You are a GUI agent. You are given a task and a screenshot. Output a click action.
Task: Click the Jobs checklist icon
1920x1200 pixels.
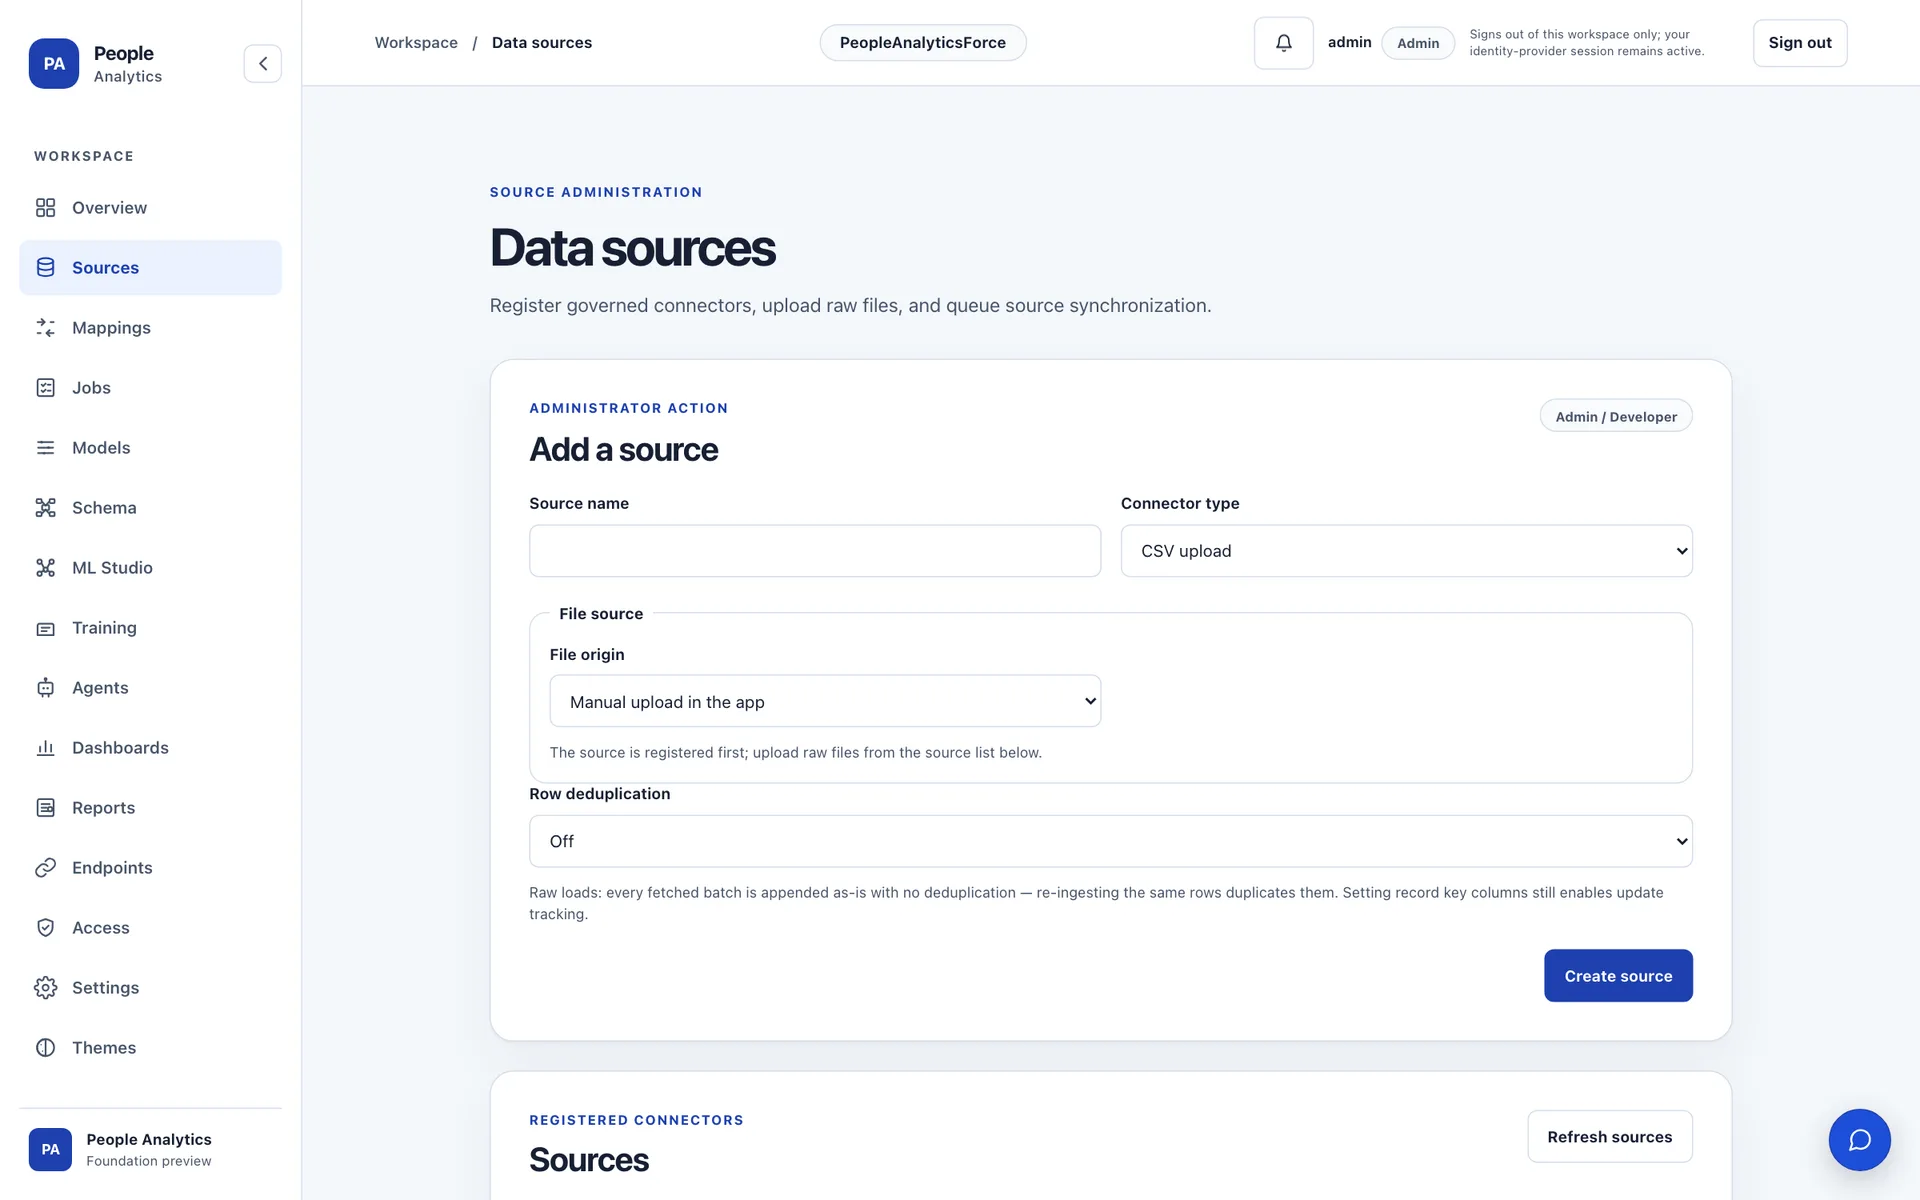[45, 388]
